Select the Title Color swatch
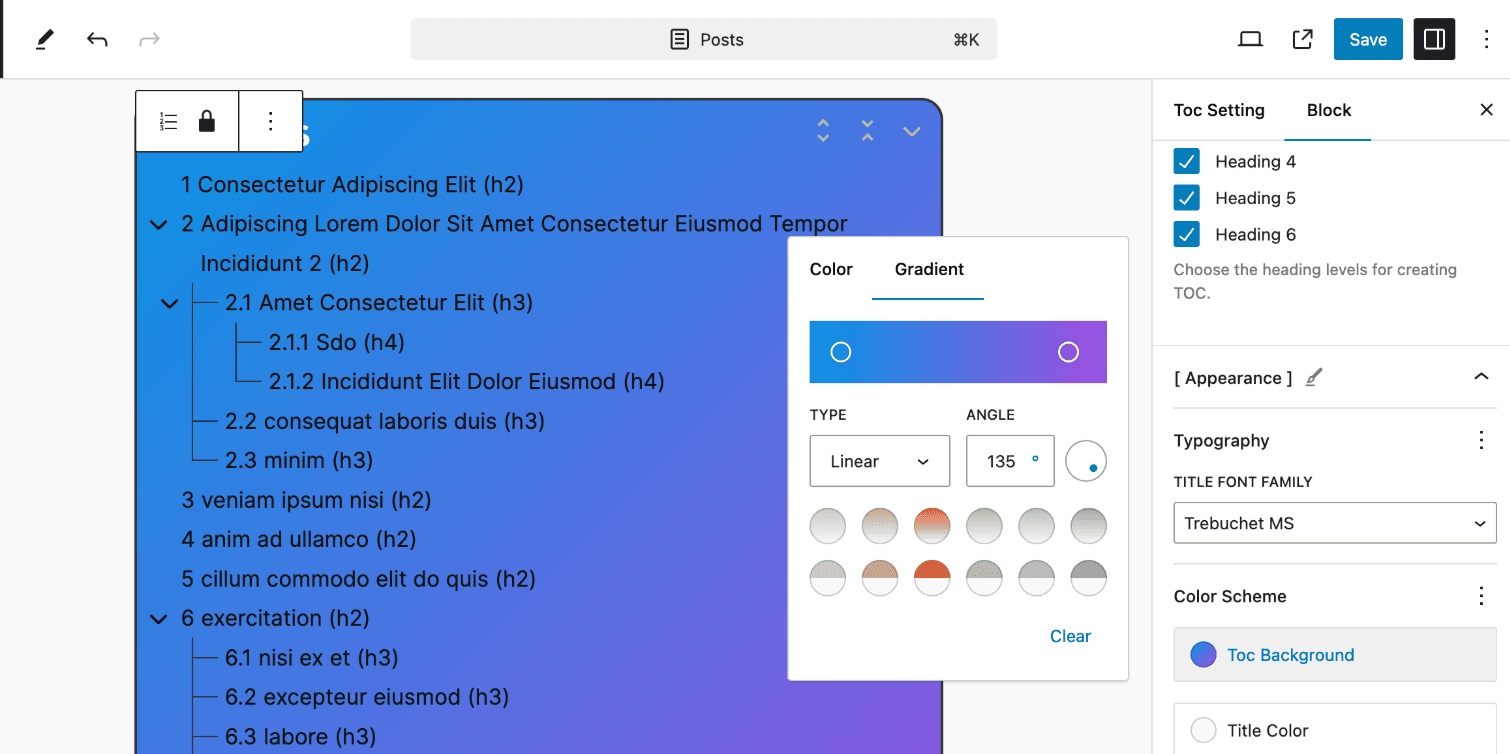 point(1204,730)
